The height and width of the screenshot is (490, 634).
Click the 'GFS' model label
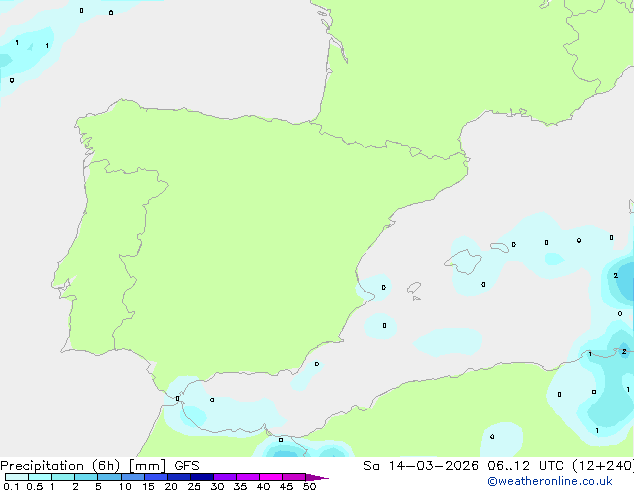tap(187, 466)
